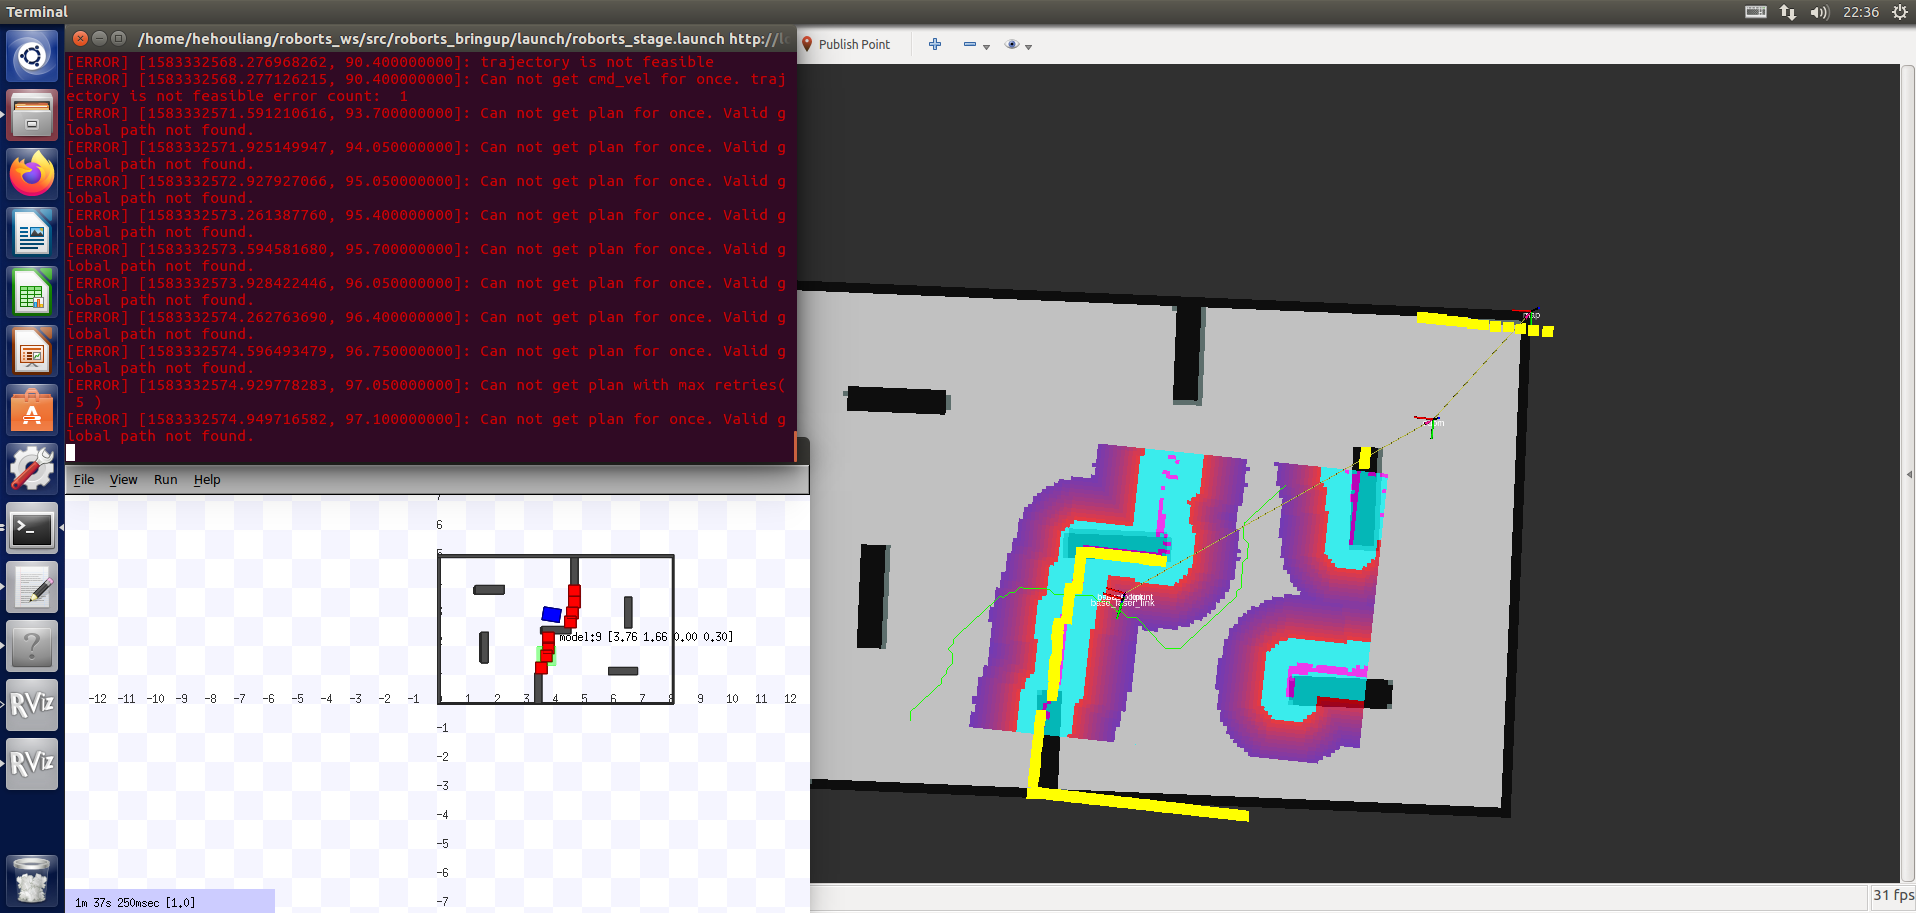The image size is (1916, 913).
Task: Click the blue robot in Stage simulator
Action: (552, 614)
